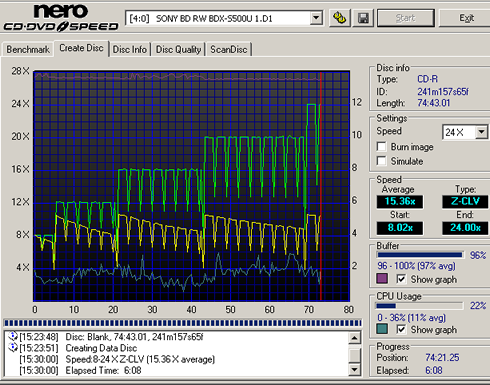490x385 pixels.
Task: Click the 22% CPU usage percentage
Action: tap(478, 306)
